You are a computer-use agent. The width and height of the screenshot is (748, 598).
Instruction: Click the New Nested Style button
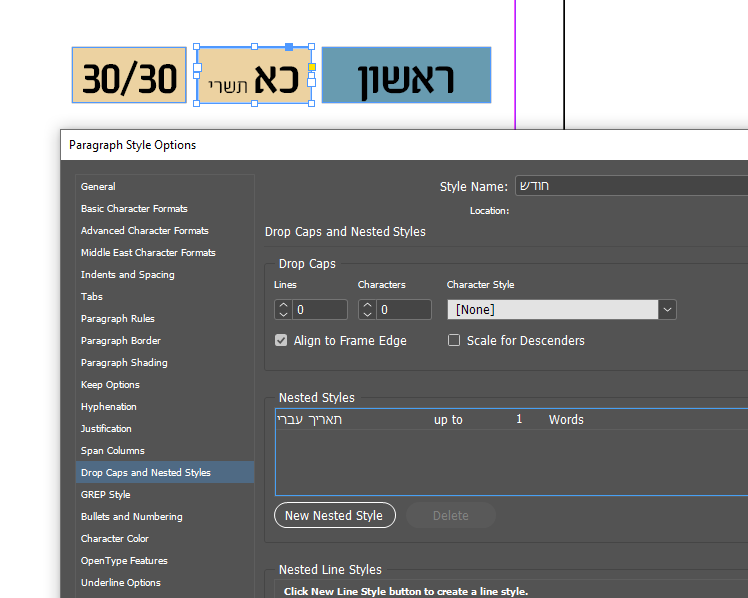(x=334, y=515)
